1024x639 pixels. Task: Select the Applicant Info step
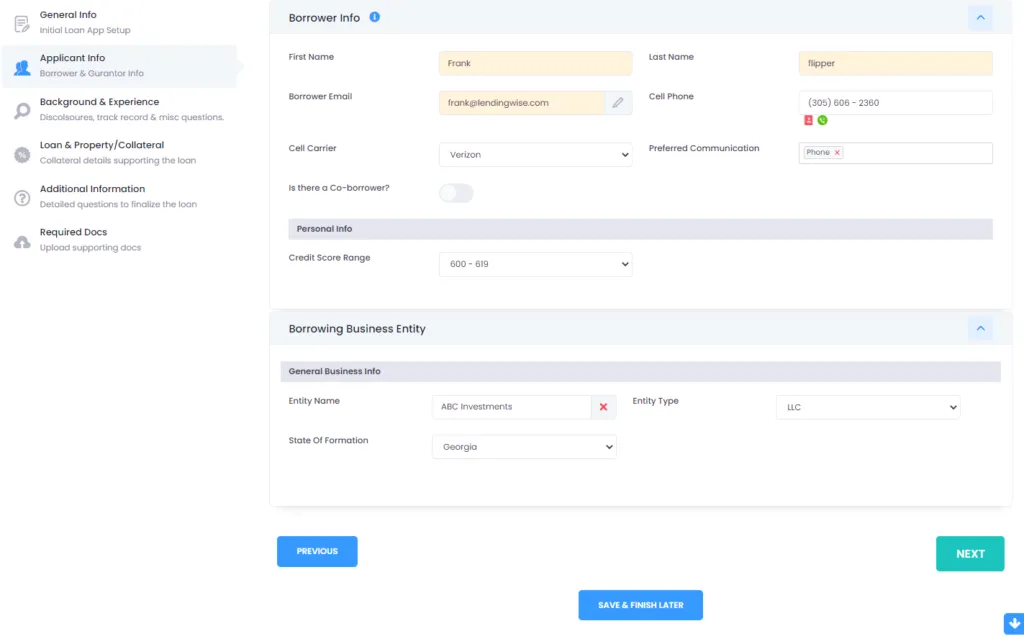[x=119, y=65]
